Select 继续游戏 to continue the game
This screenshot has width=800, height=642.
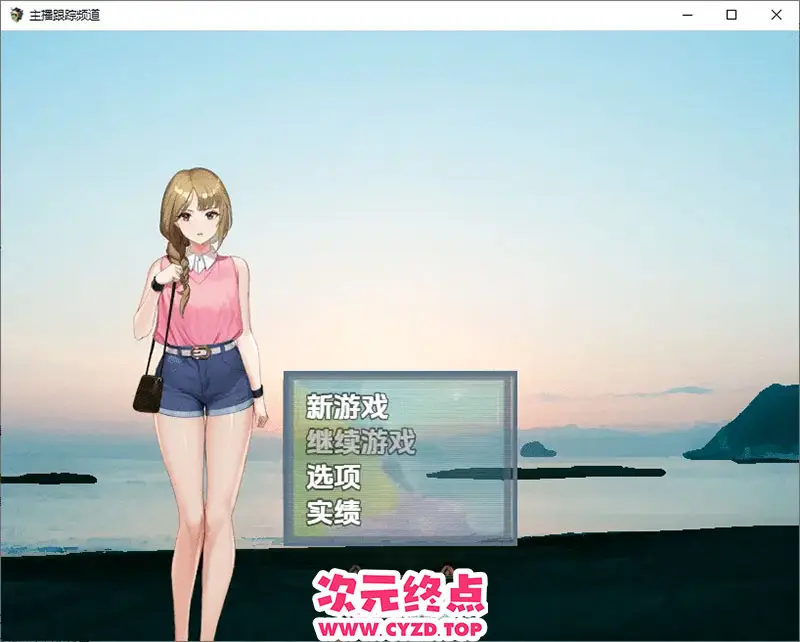(361, 442)
